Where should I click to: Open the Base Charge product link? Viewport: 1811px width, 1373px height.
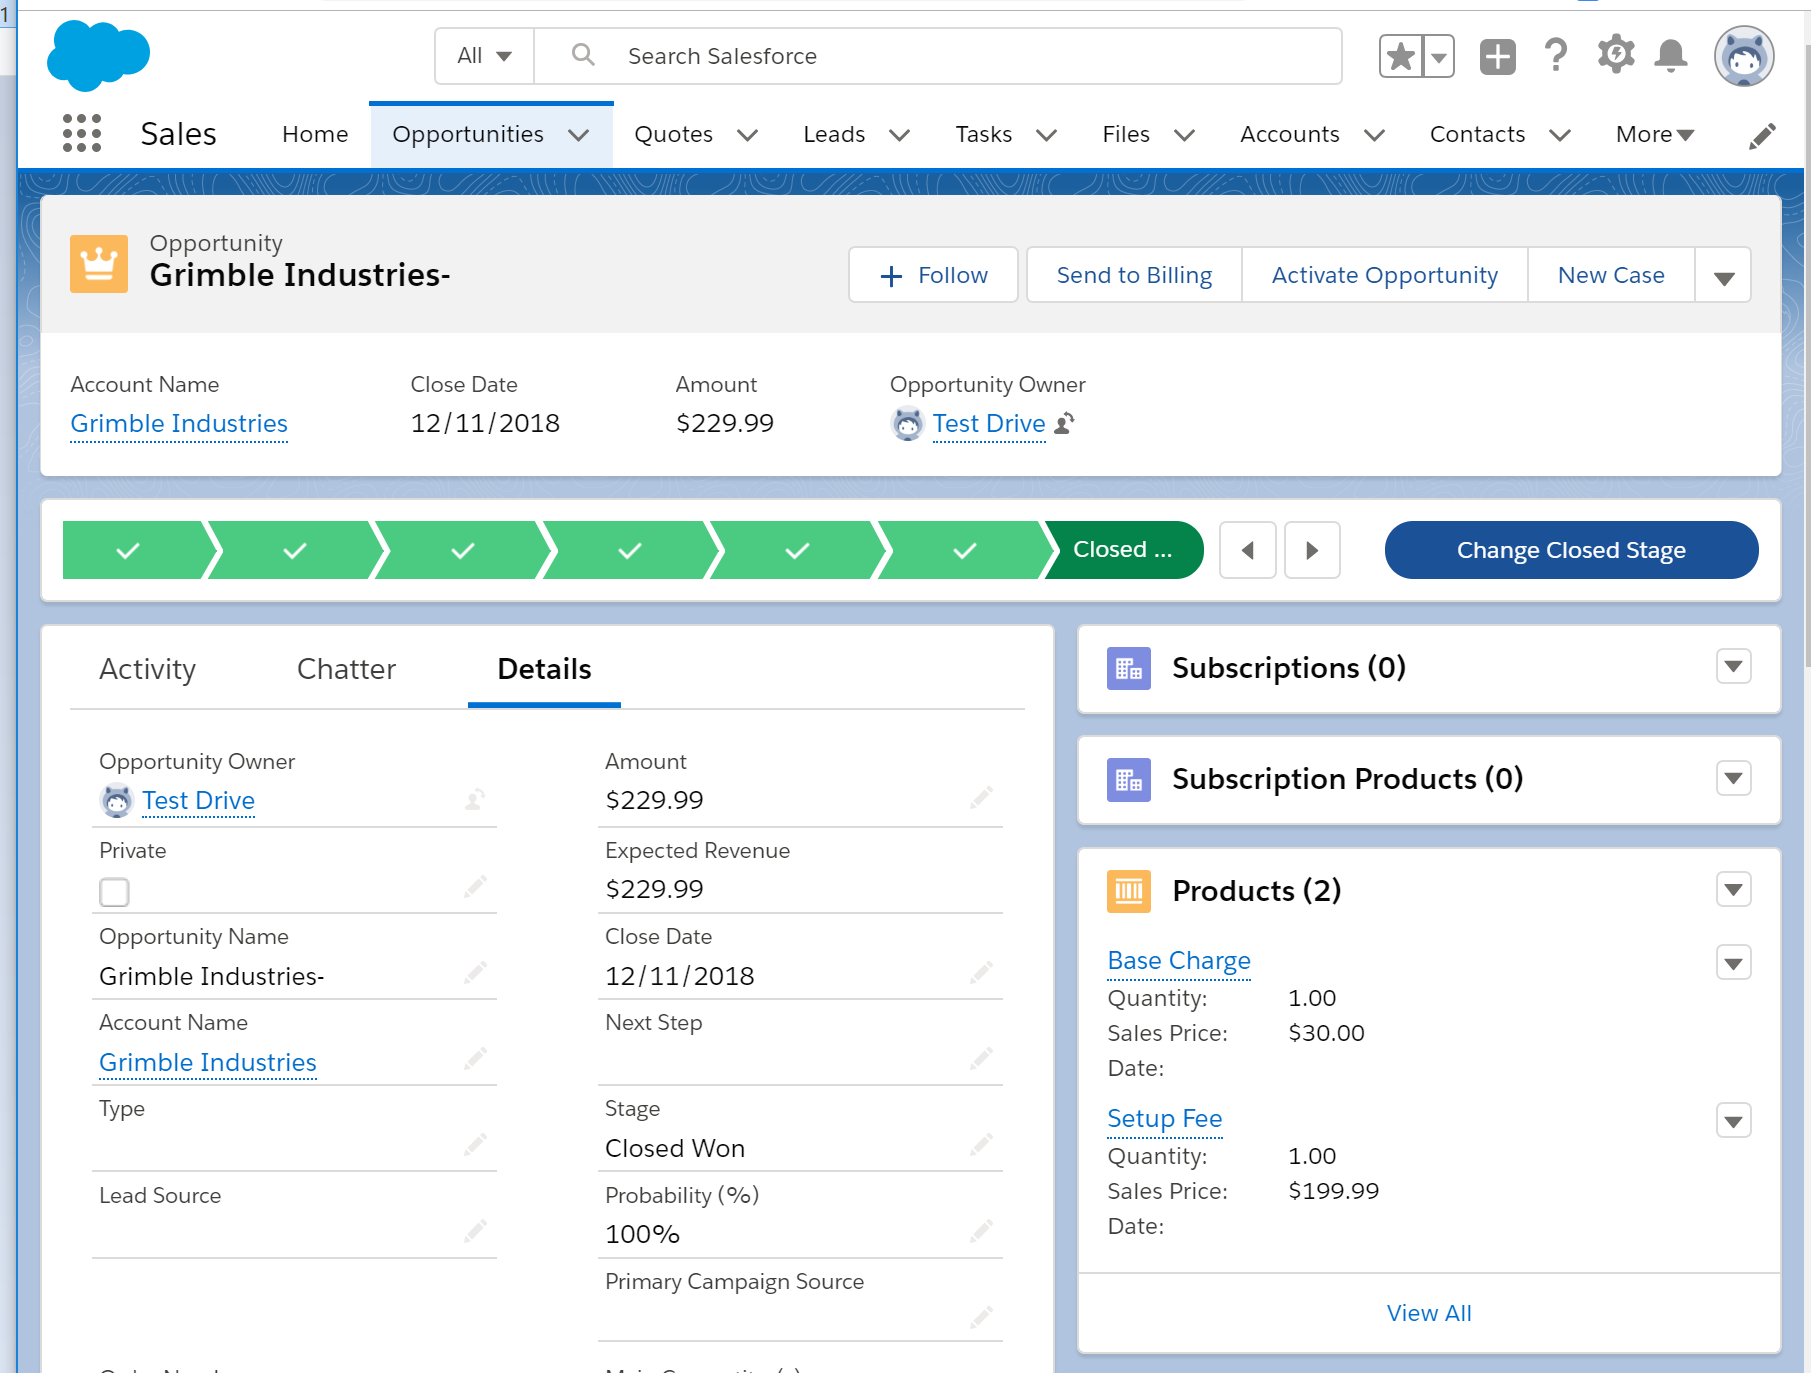[1179, 961]
